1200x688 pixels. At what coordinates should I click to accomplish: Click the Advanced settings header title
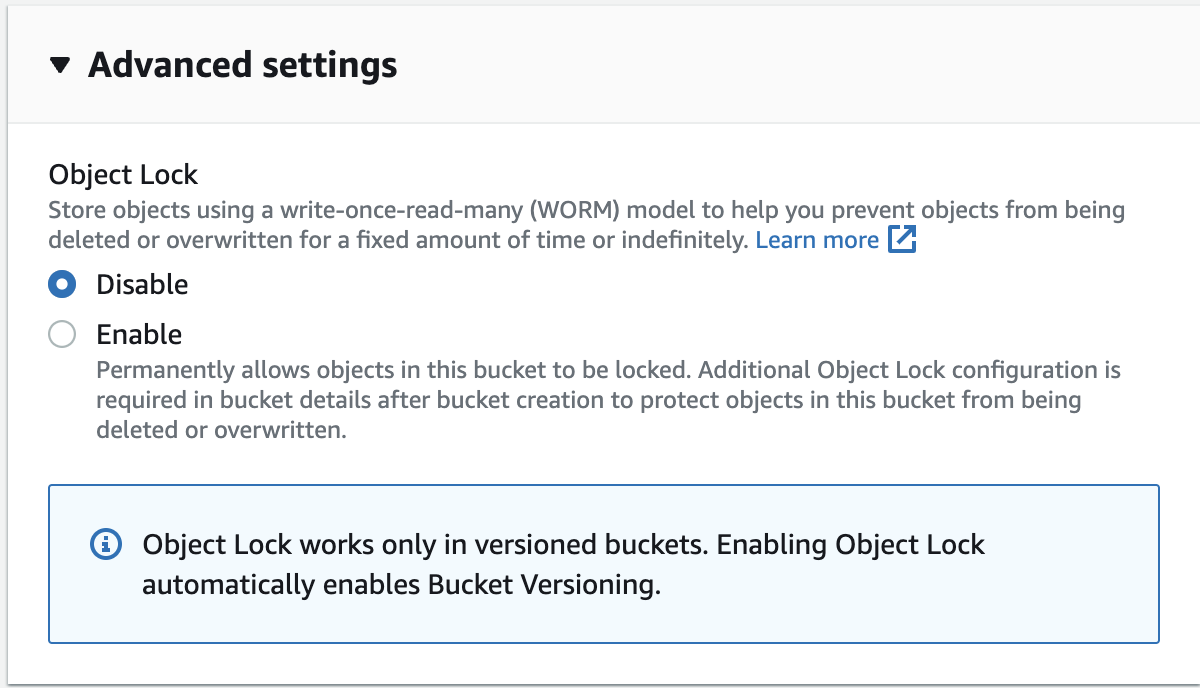tap(243, 65)
